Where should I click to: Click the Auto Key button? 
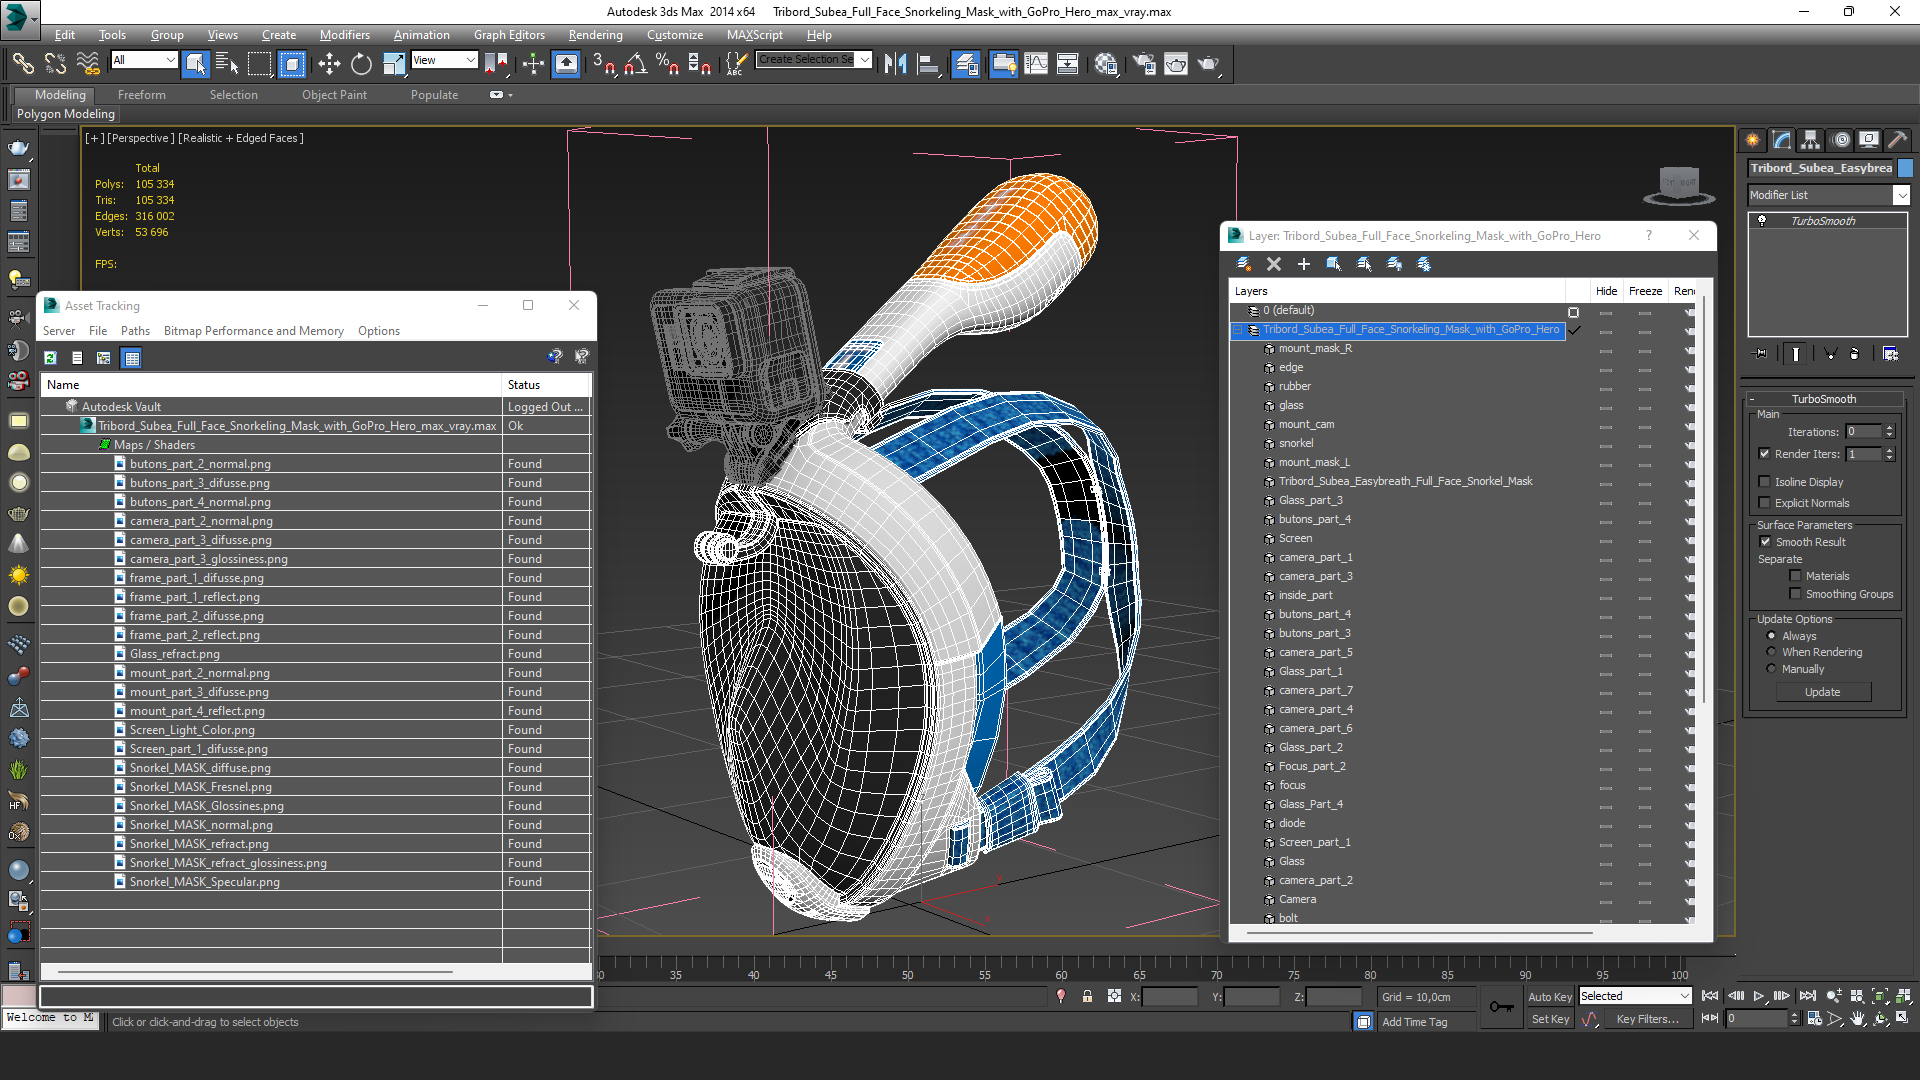tap(1549, 997)
